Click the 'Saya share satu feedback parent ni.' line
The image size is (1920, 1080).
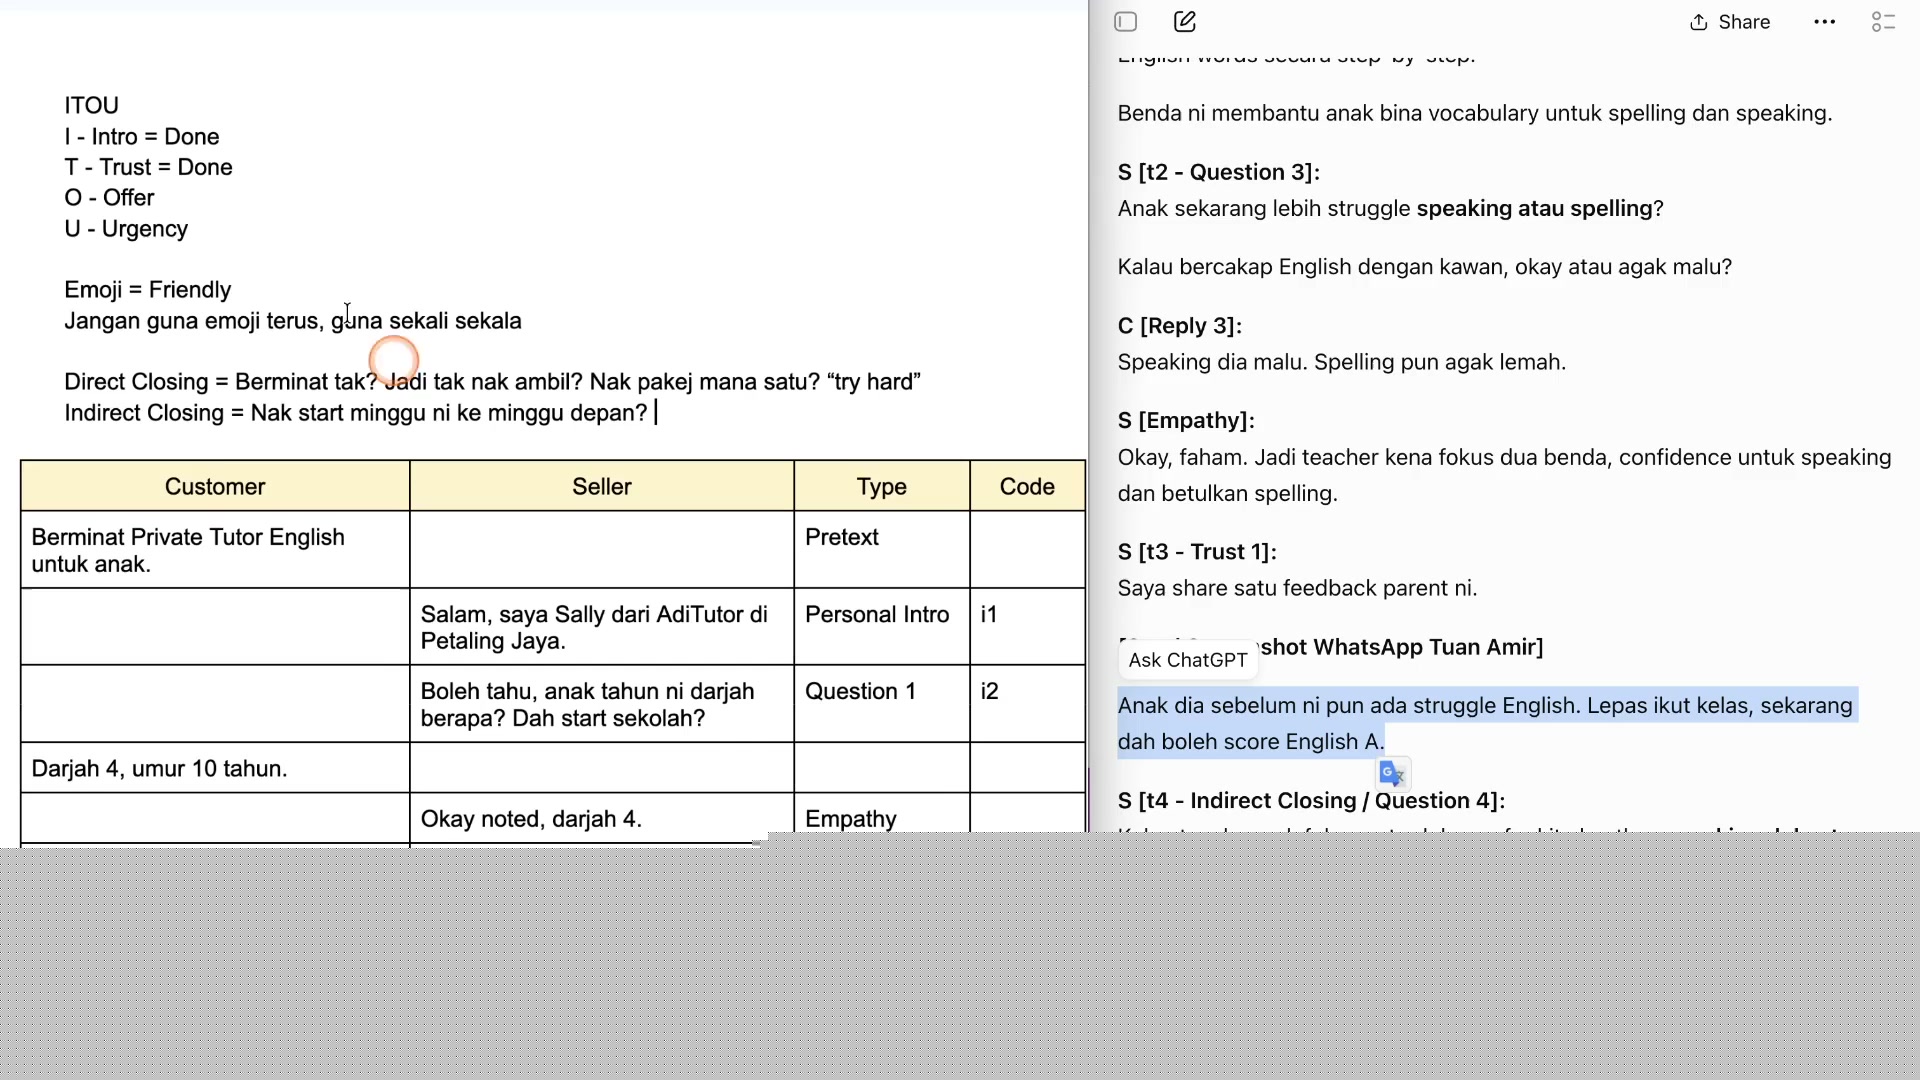1298,588
